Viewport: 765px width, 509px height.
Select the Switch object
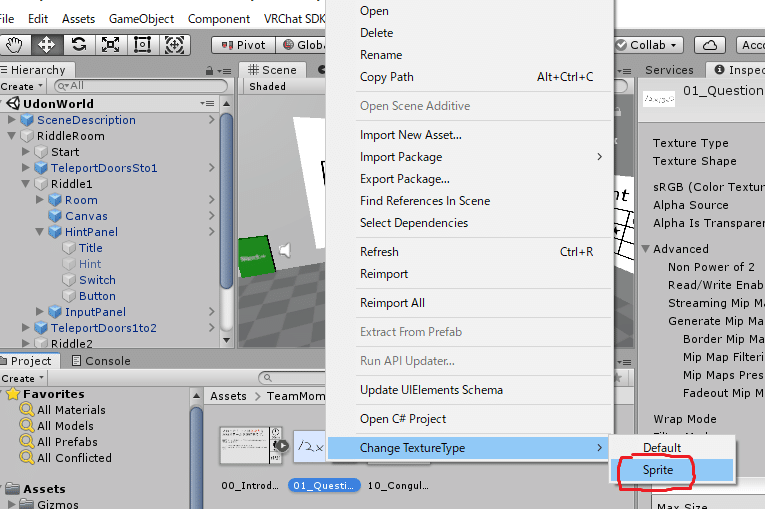coord(97,280)
